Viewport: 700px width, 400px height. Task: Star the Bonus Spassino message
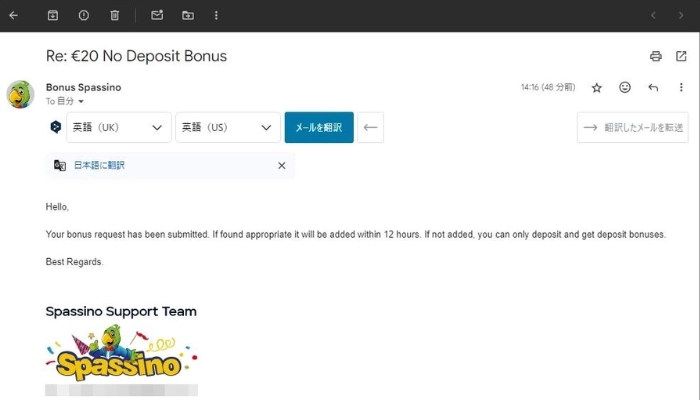(x=597, y=88)
